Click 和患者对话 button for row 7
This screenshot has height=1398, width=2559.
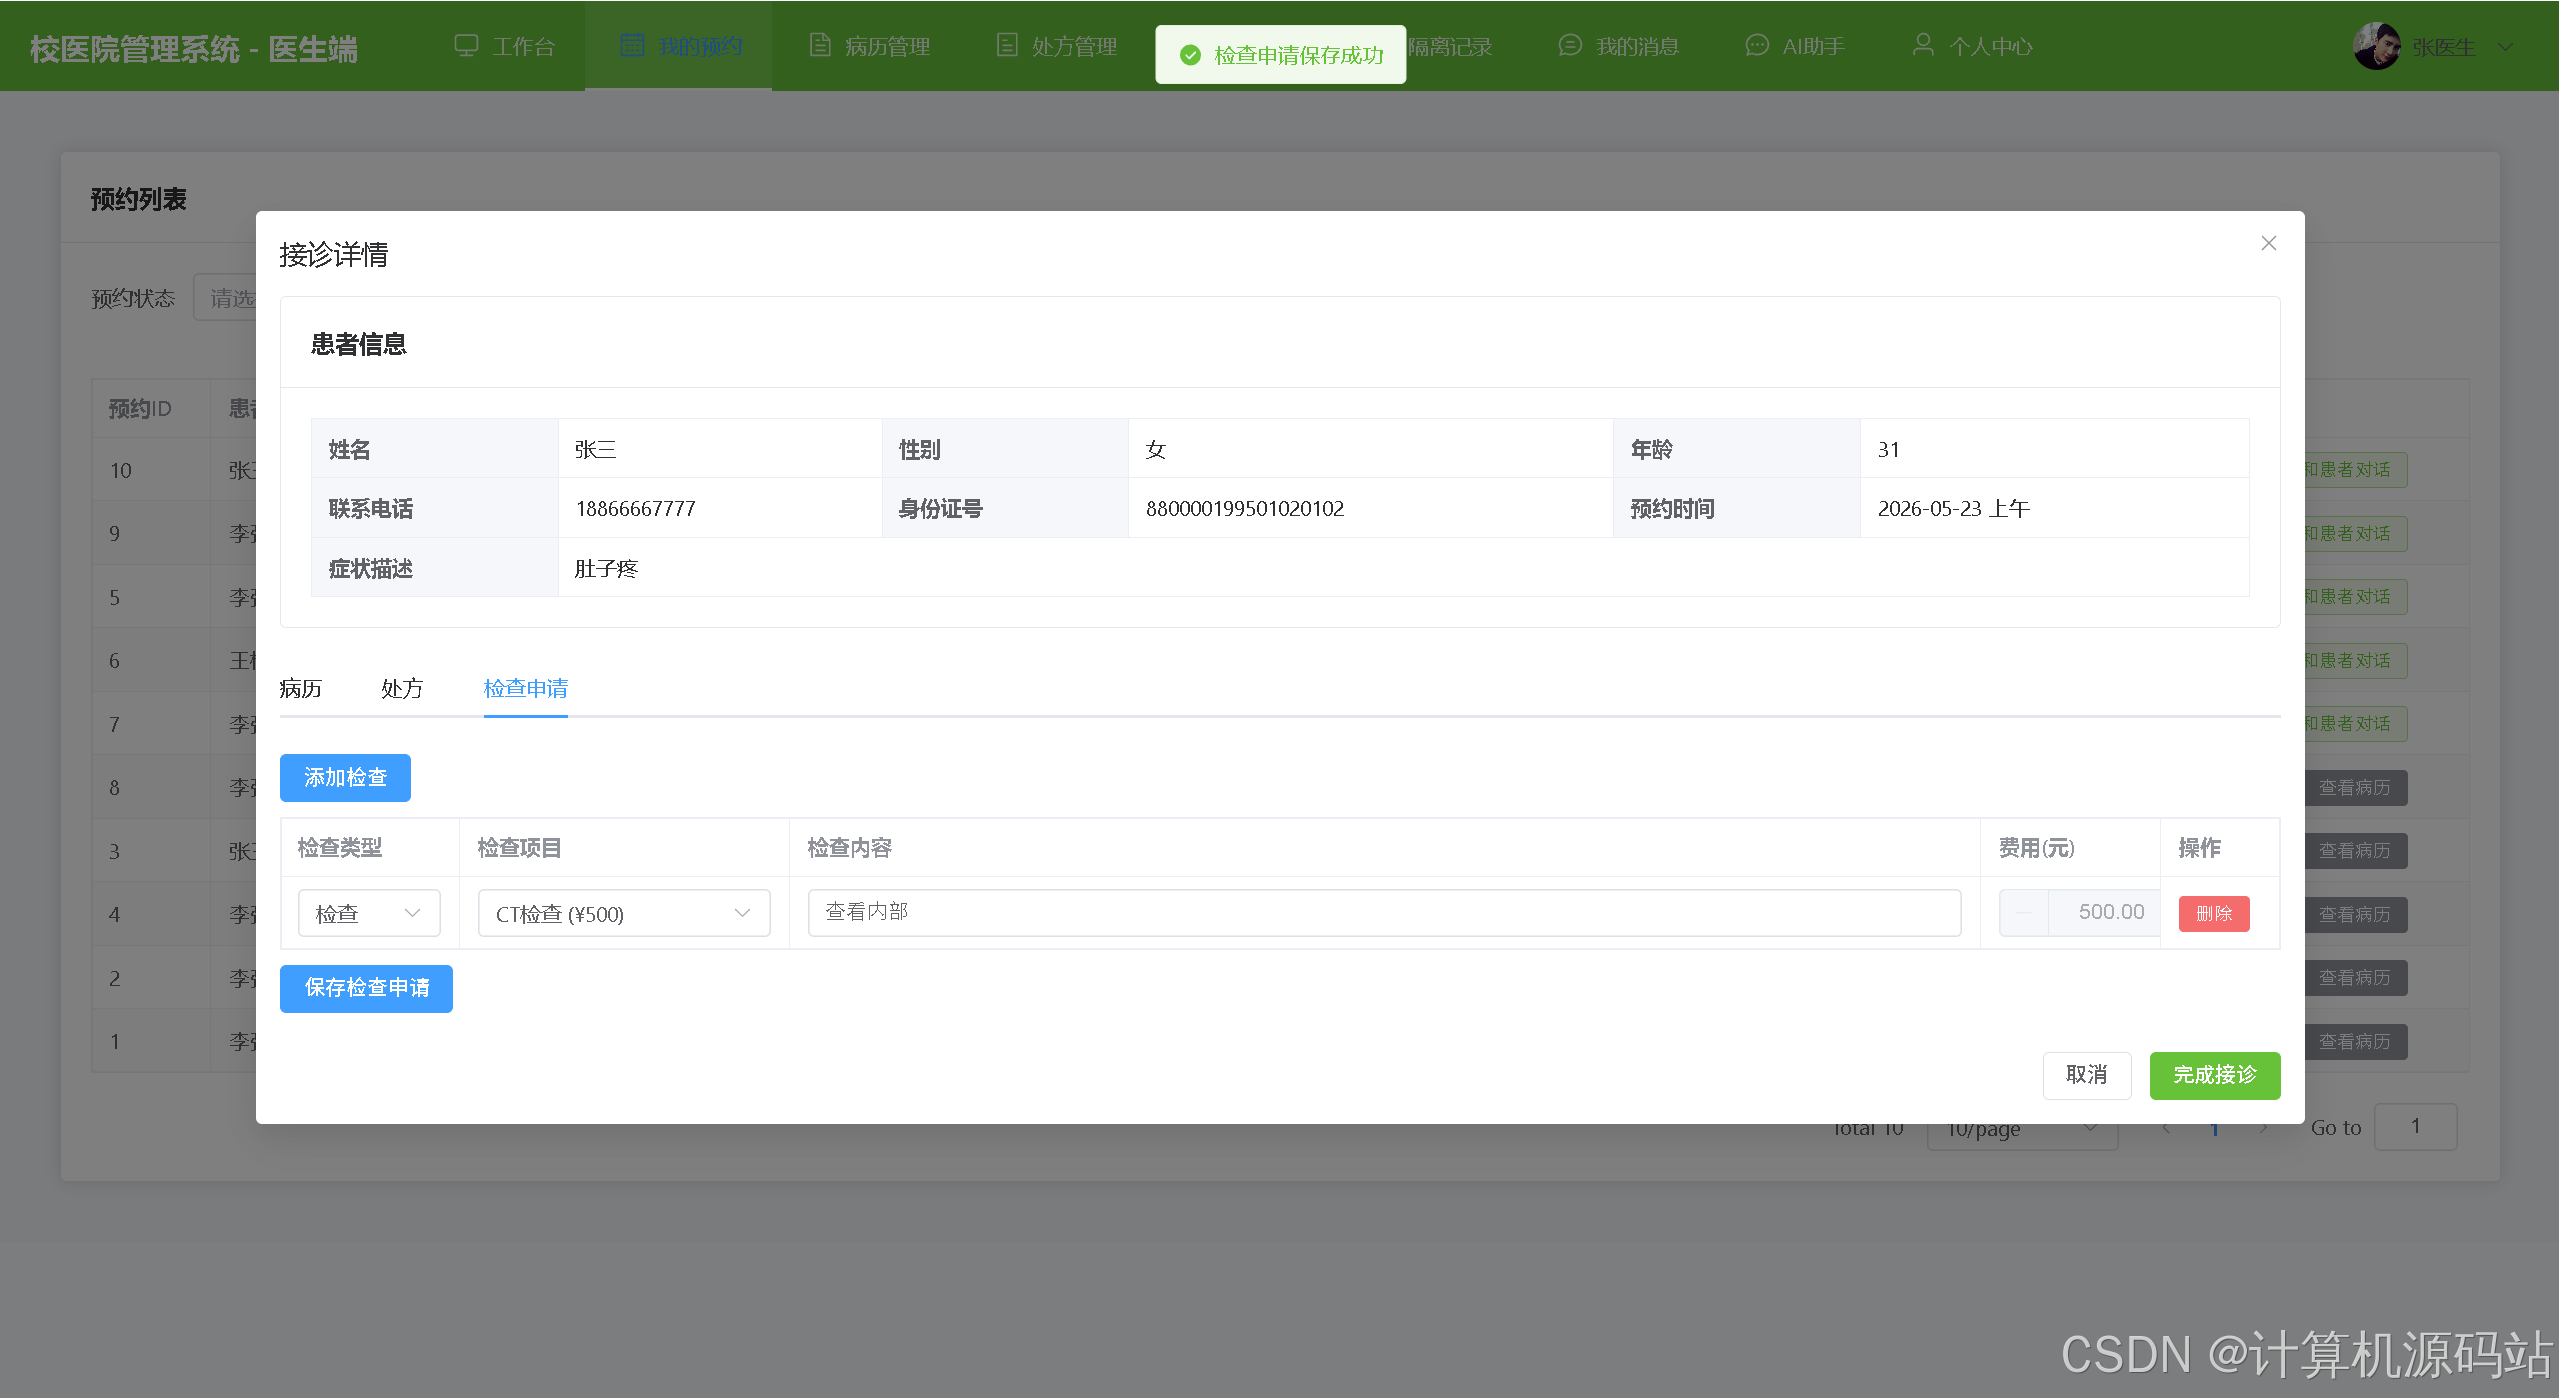coord(2355,724)
